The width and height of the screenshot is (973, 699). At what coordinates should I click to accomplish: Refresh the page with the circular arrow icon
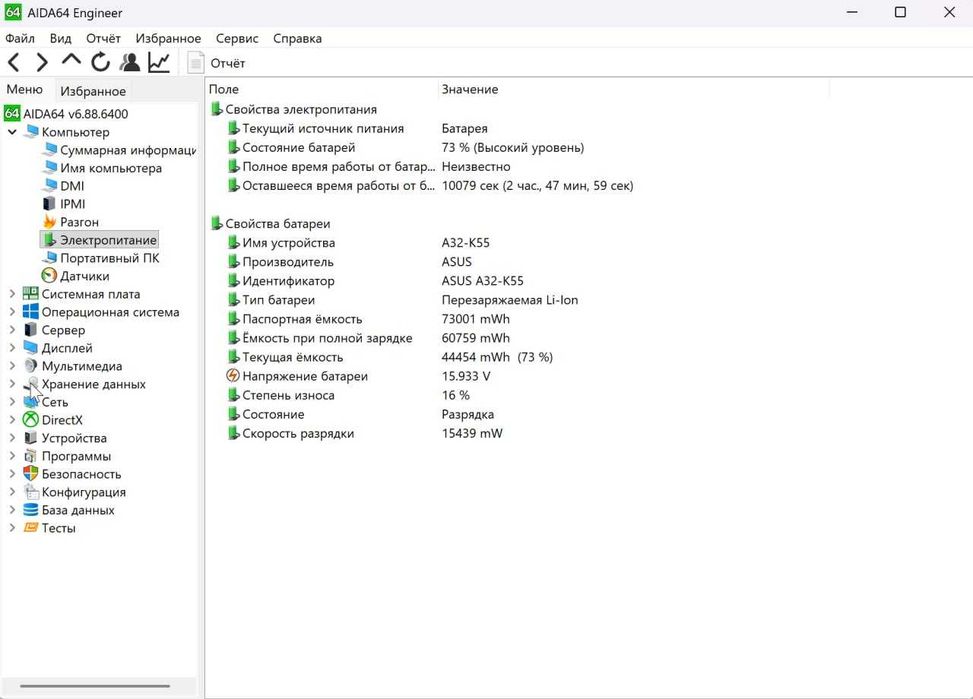click(x=100, y=62)
